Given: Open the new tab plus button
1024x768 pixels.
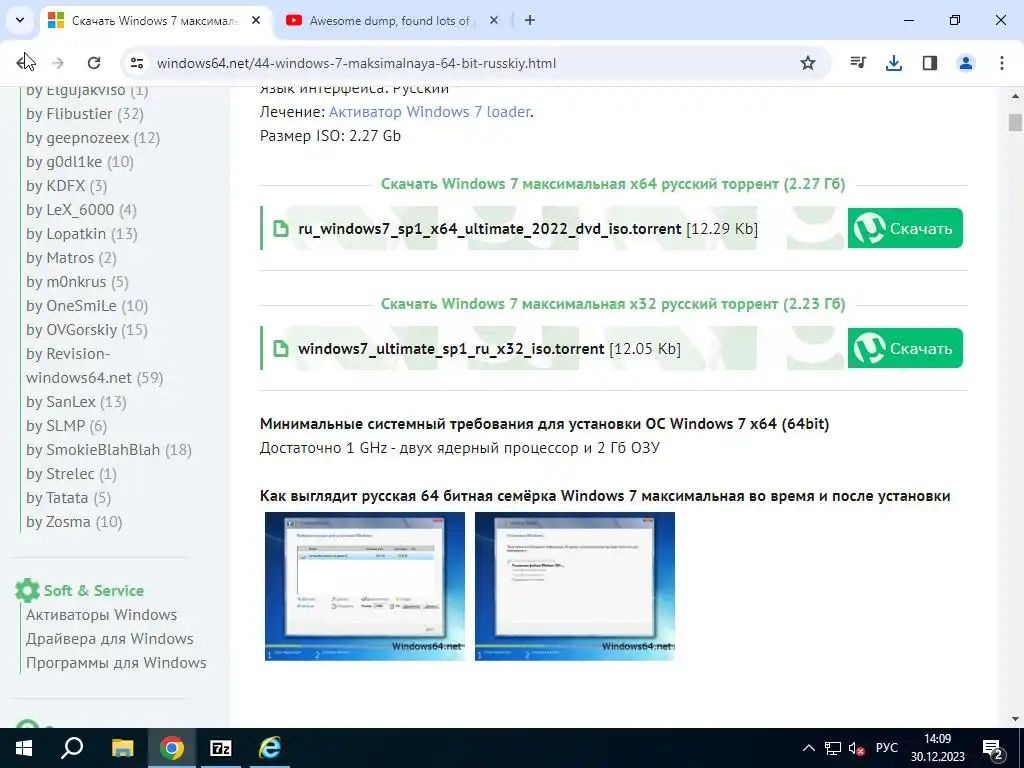Looking at the screenshot, I should pyautogui.click(x=530, y=20).
